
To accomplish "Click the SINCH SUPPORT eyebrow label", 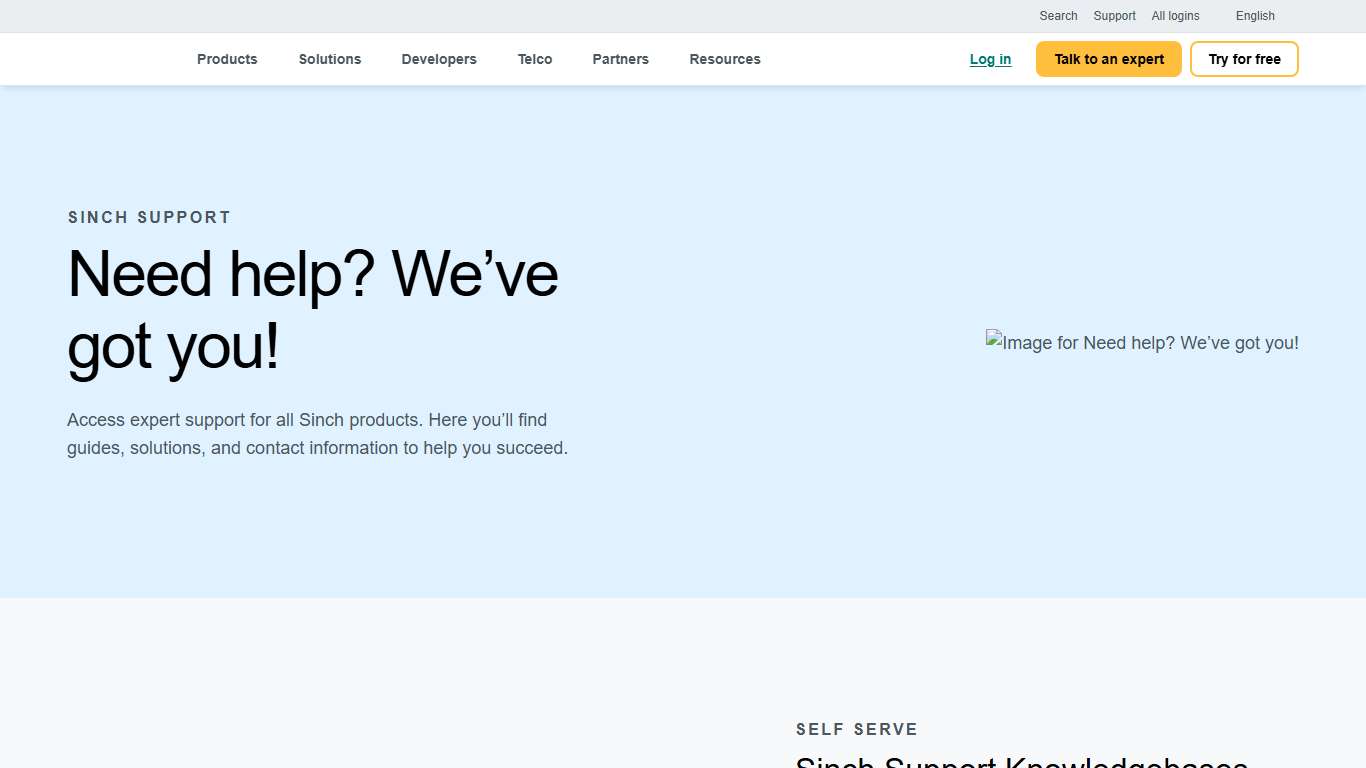I will tap(149, 217).
